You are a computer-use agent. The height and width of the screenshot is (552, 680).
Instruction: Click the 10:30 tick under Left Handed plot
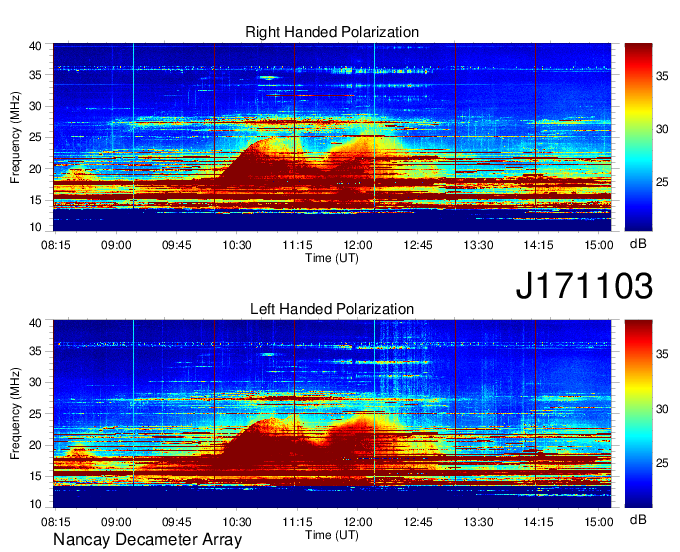pyautogui.click(x=237, y=522)
